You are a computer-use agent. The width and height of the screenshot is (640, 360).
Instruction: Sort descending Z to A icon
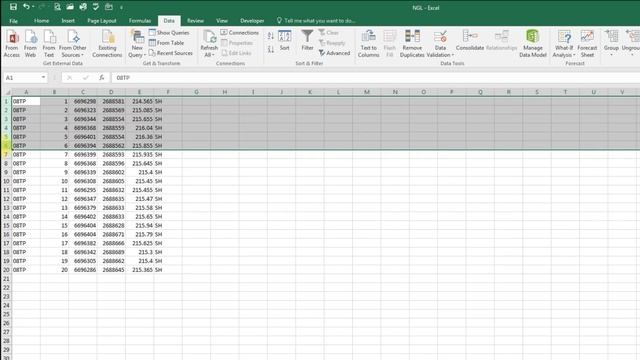pos(271,49)
